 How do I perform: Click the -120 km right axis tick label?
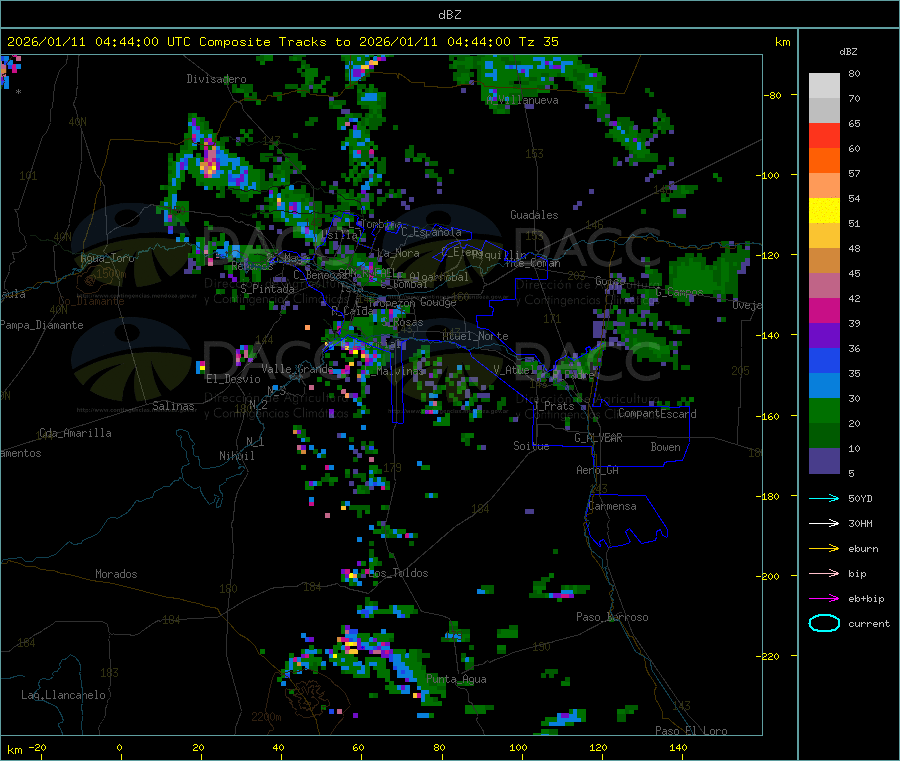point(771,255)
